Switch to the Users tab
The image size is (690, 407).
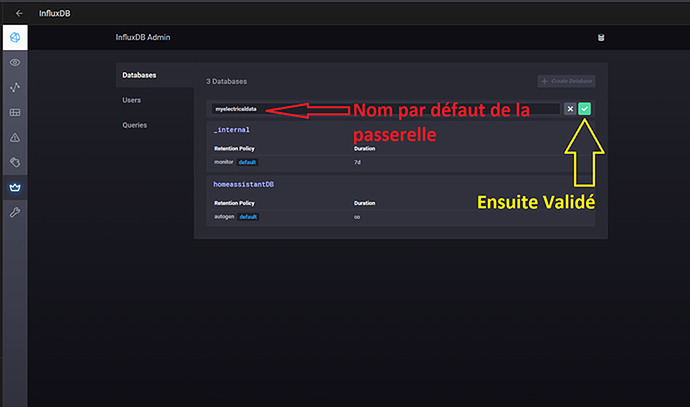(132, 100)
